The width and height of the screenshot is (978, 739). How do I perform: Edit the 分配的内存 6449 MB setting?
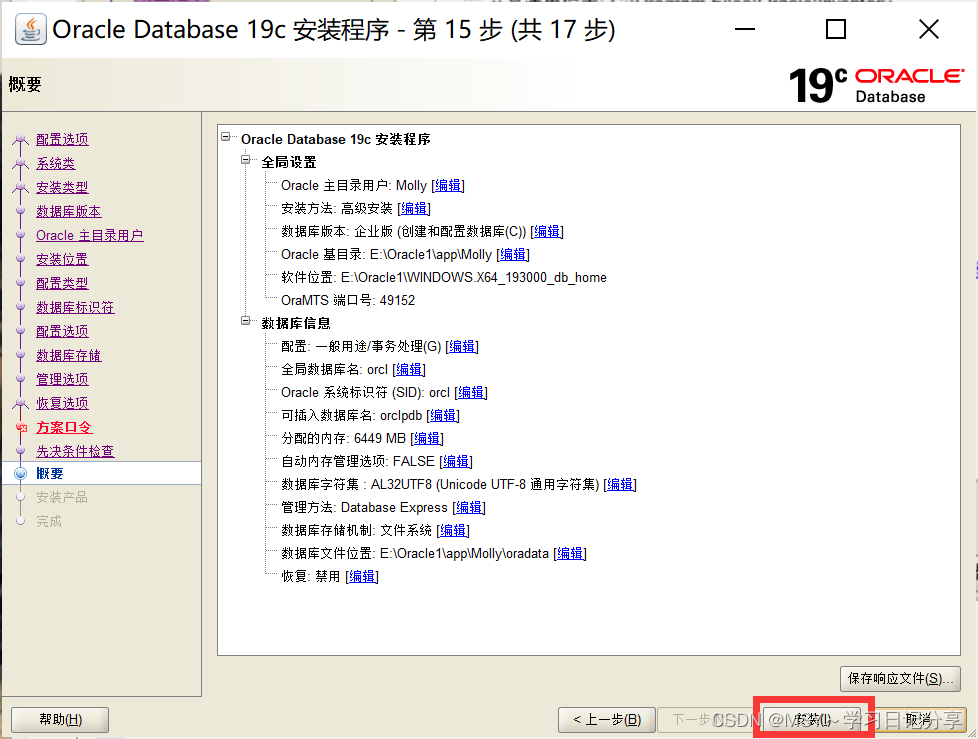tap(426, 438)
